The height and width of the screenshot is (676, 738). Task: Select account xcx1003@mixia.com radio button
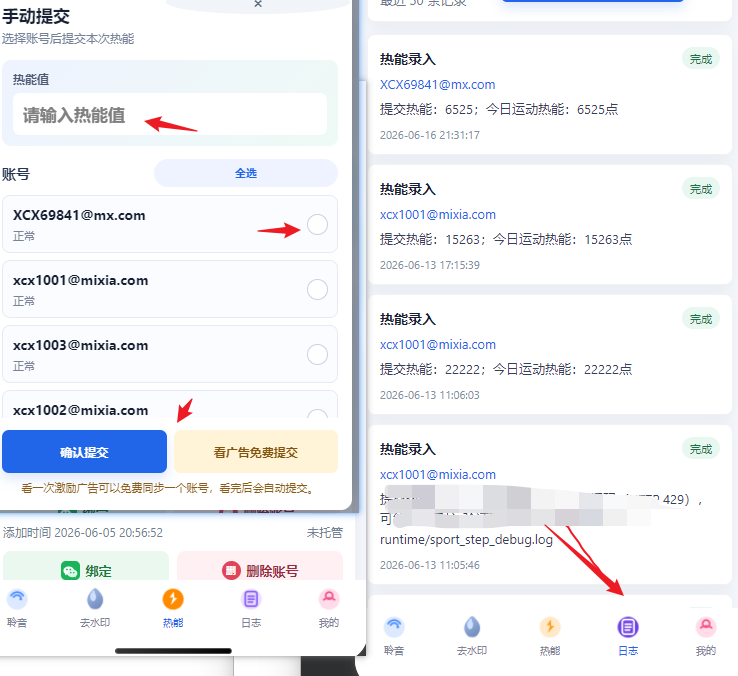[317, 354]
